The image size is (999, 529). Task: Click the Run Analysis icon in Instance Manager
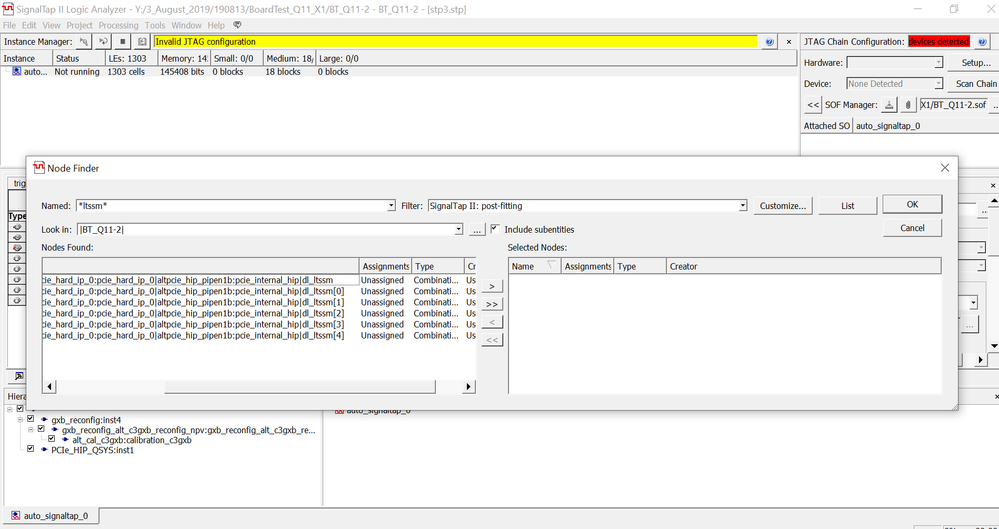coord(85,42)
